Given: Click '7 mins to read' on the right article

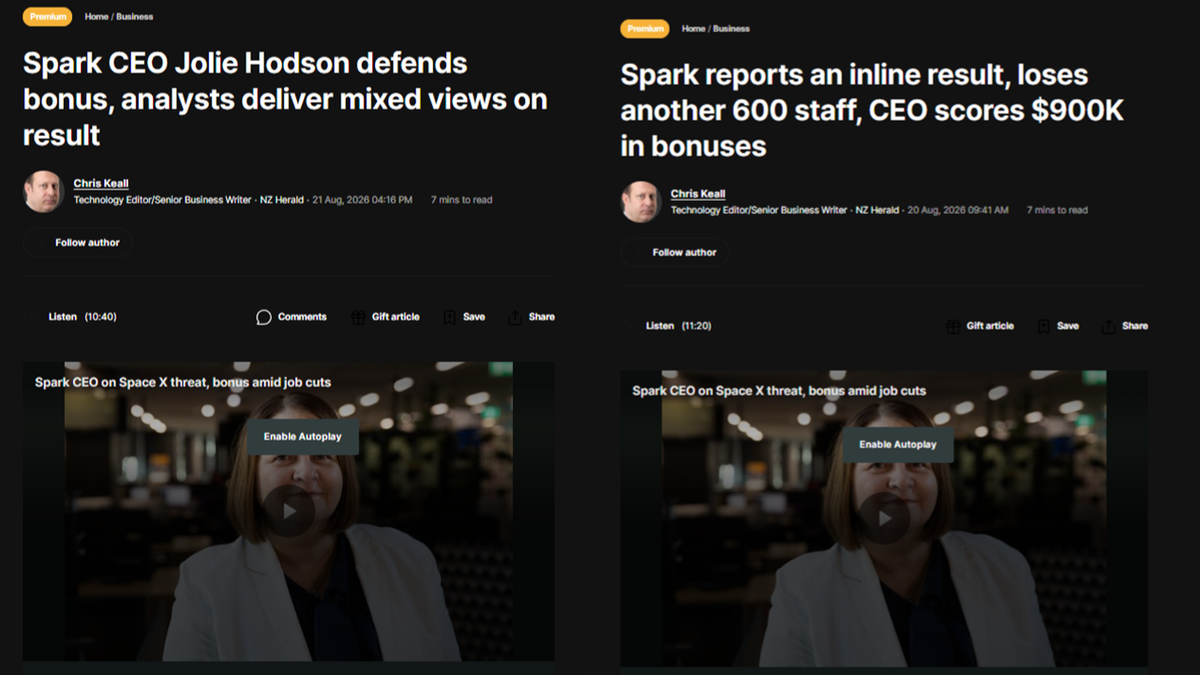Looking at the screenshot, I should (1057, 210).
